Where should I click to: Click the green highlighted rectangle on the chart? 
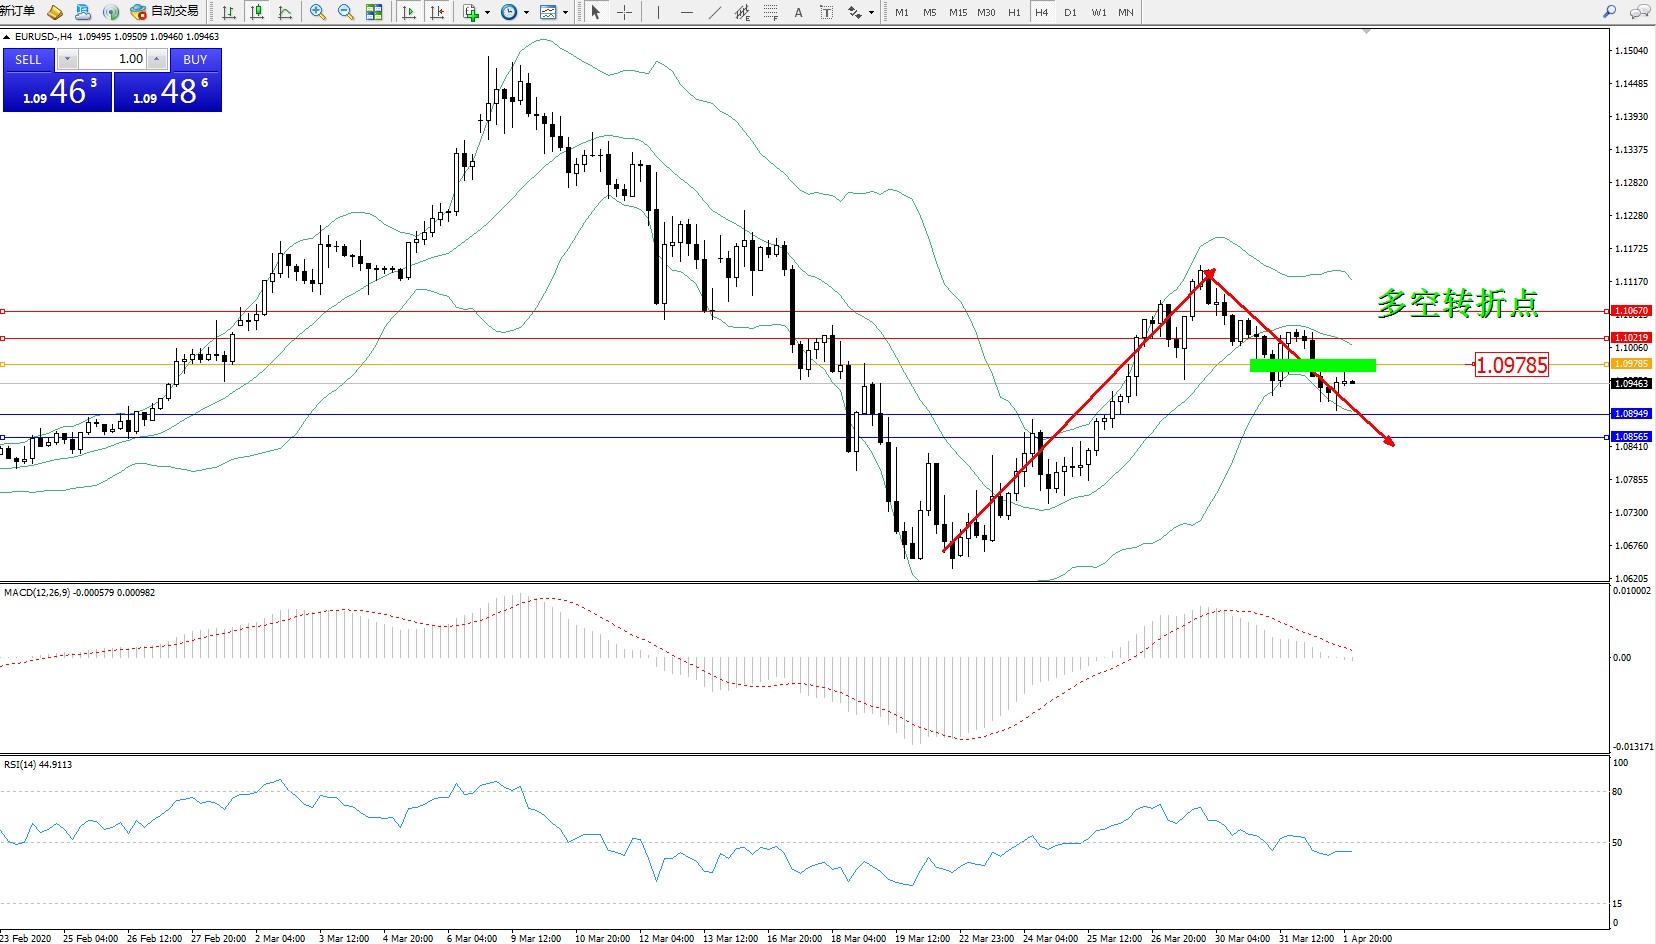click(1312, 365)
